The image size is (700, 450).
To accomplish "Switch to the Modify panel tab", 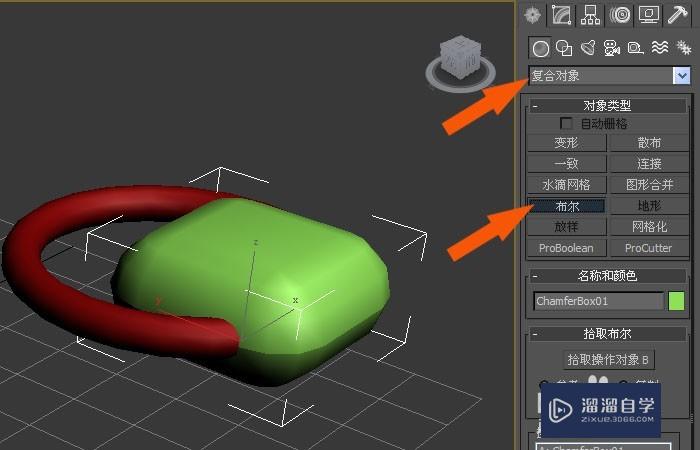I will click(x=561, y=15).
